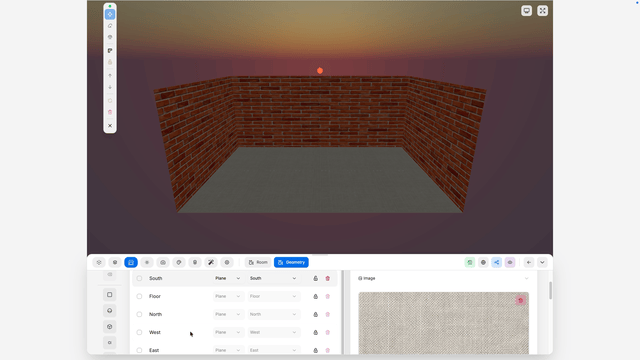The height and width of the screenshot is (360, 640).
Task: Select the move tool in vertical toolbar
Action: click(x=110, y=14)
